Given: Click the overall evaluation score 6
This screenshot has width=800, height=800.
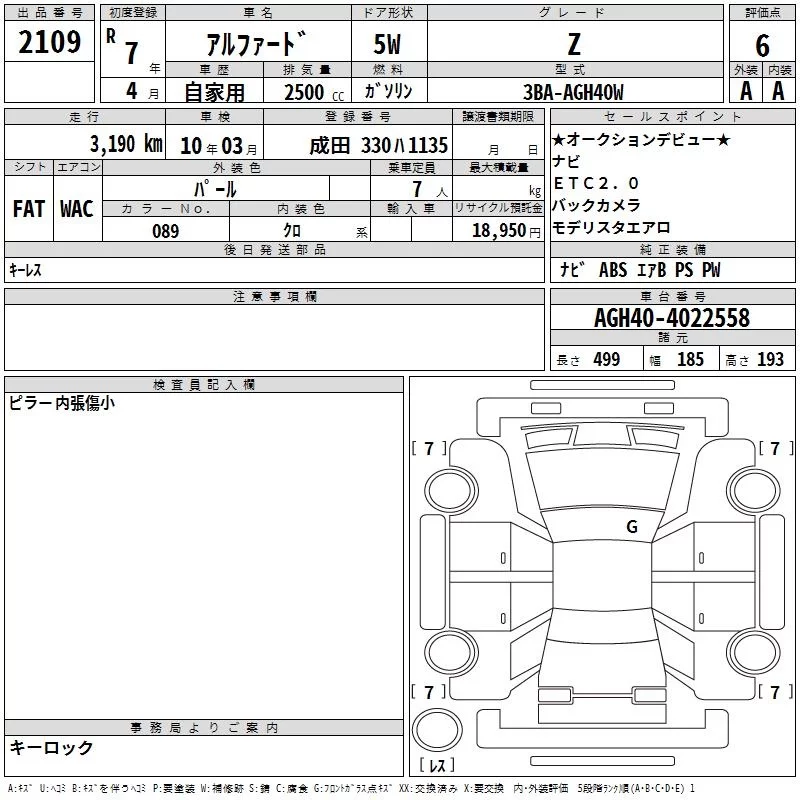Looking at the screenshot, I should pos(762,45).
